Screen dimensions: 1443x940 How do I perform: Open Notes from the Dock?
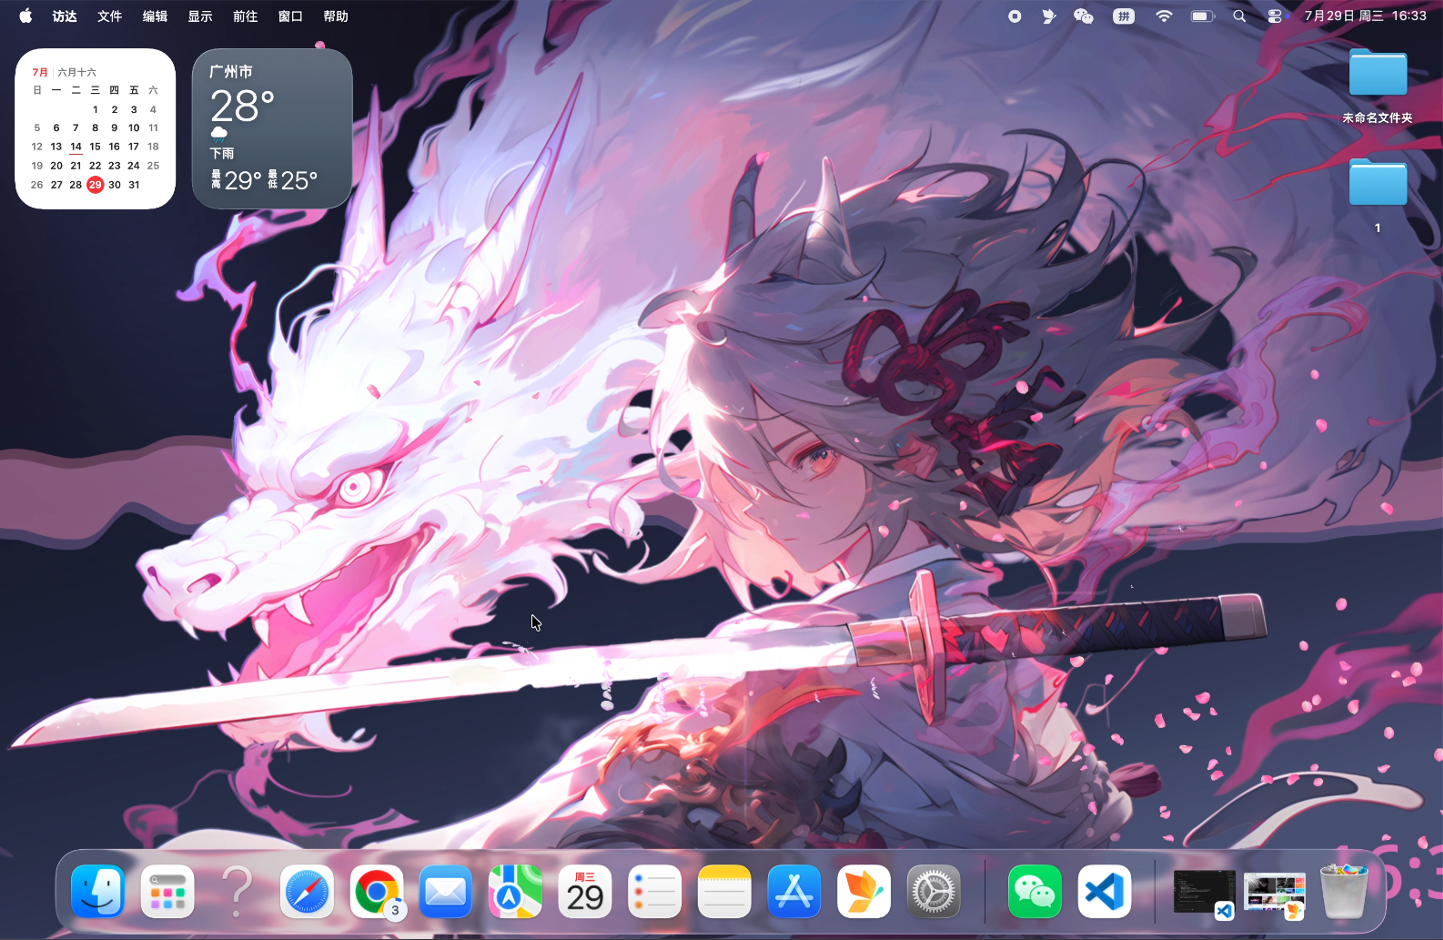[724, 891]
